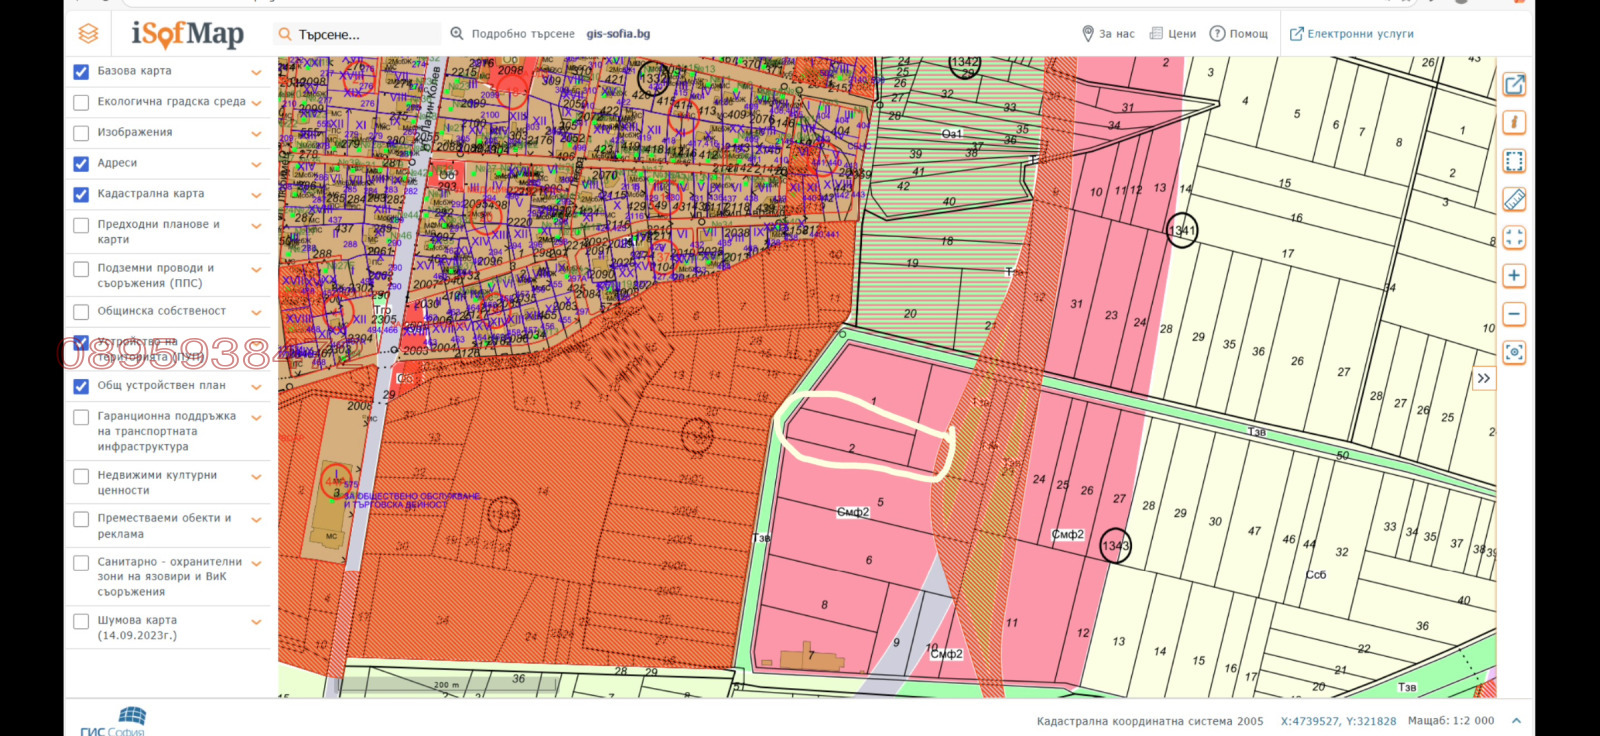Open the Цени menu item
The width and height of the screenshot is (1600, 736).
click(x=1173, y=34)
